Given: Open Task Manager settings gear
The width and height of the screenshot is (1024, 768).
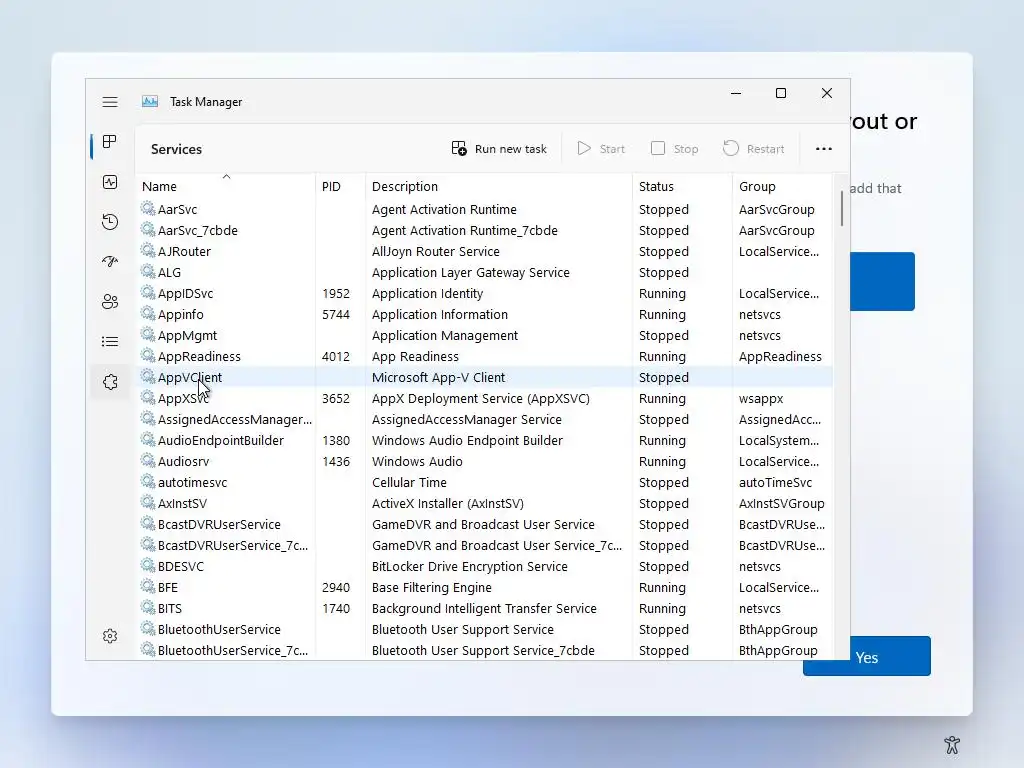Looking at the screenshot, I should [x=110, y=636].
